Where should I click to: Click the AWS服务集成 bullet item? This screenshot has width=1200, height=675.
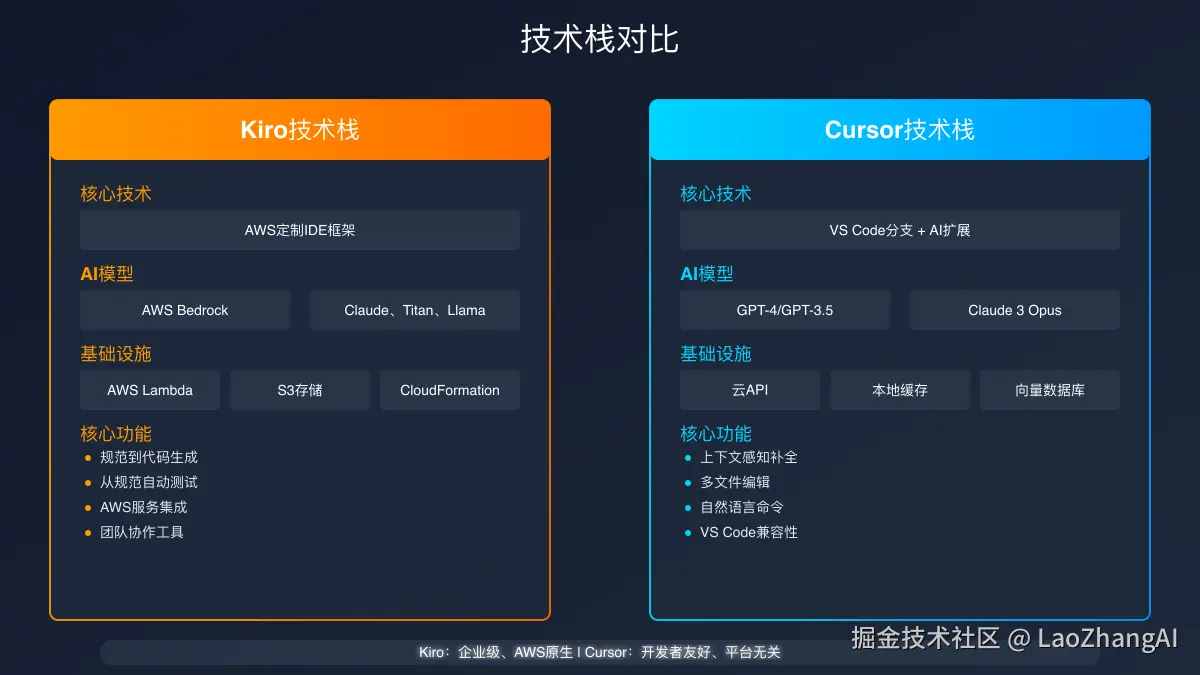point(136,507)
